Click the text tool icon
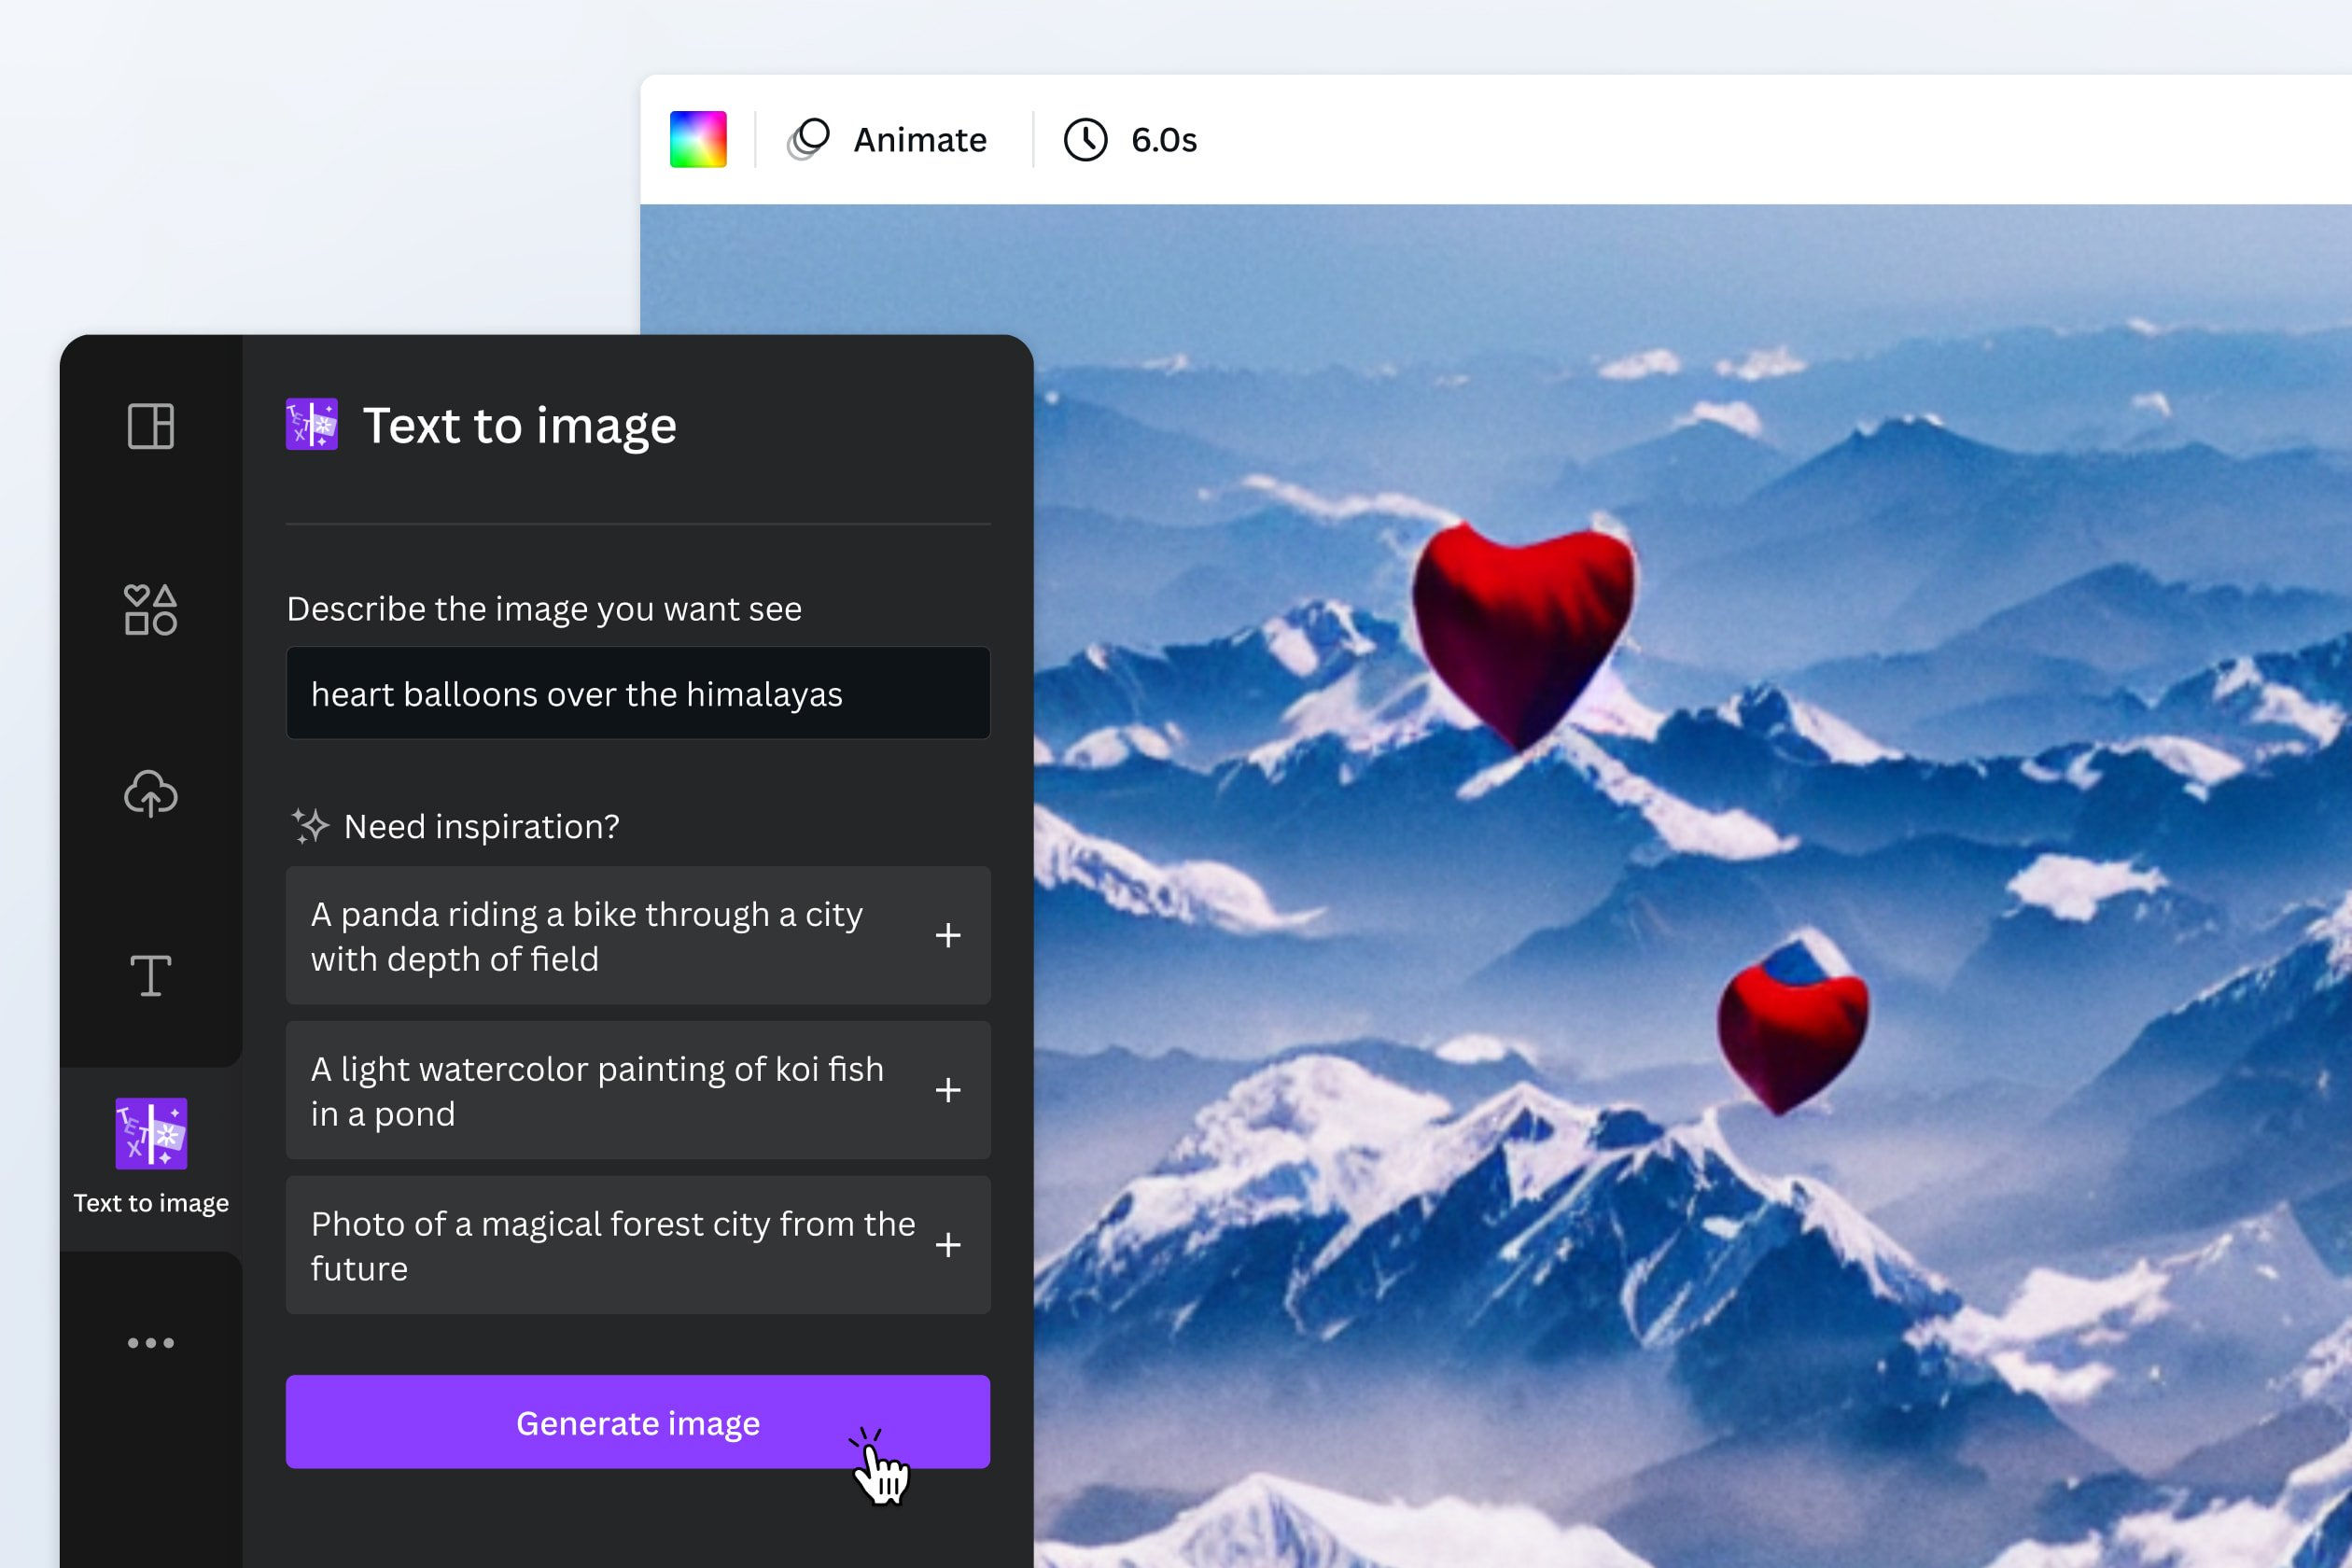The image size is (2352, 1568). coord(148,973)
